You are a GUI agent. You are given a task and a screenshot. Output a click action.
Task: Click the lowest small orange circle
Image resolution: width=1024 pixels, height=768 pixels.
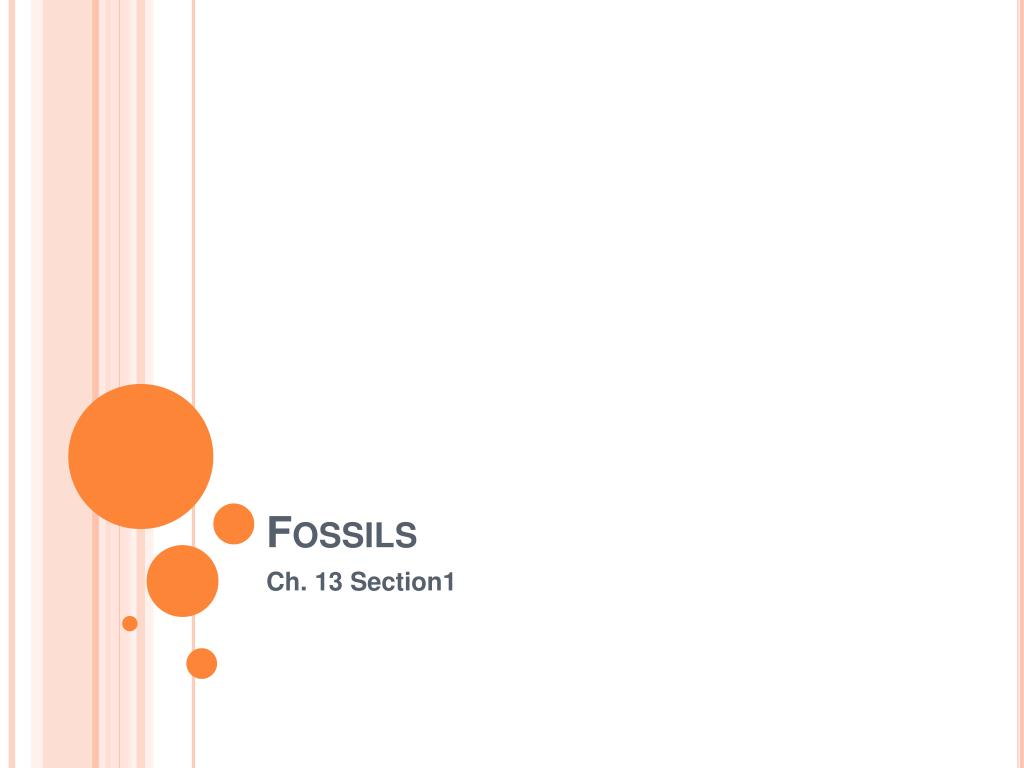click(x=201, y=663)
